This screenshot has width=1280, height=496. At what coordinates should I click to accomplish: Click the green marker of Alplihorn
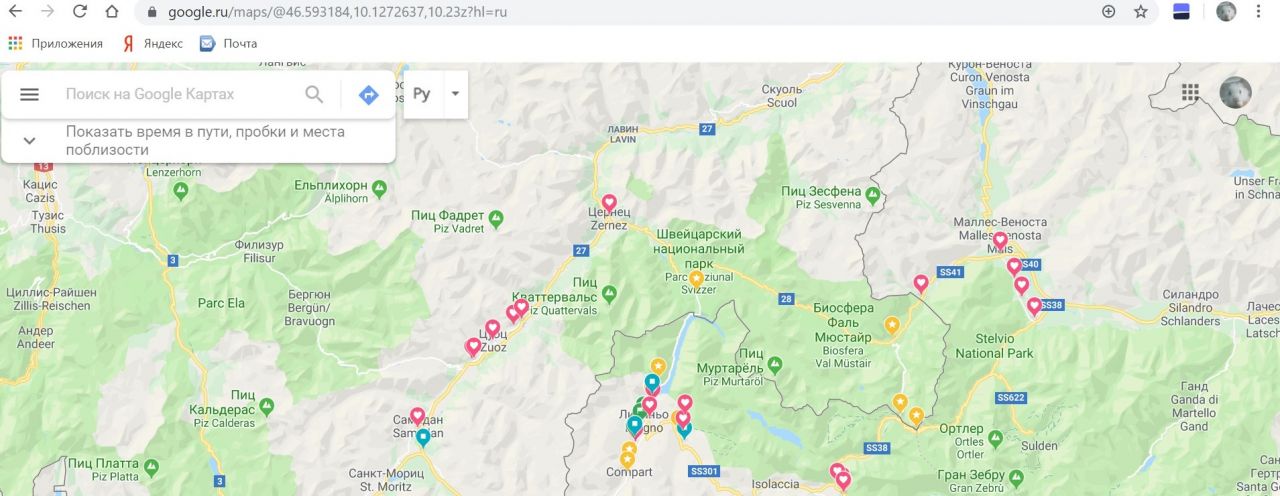380,187
